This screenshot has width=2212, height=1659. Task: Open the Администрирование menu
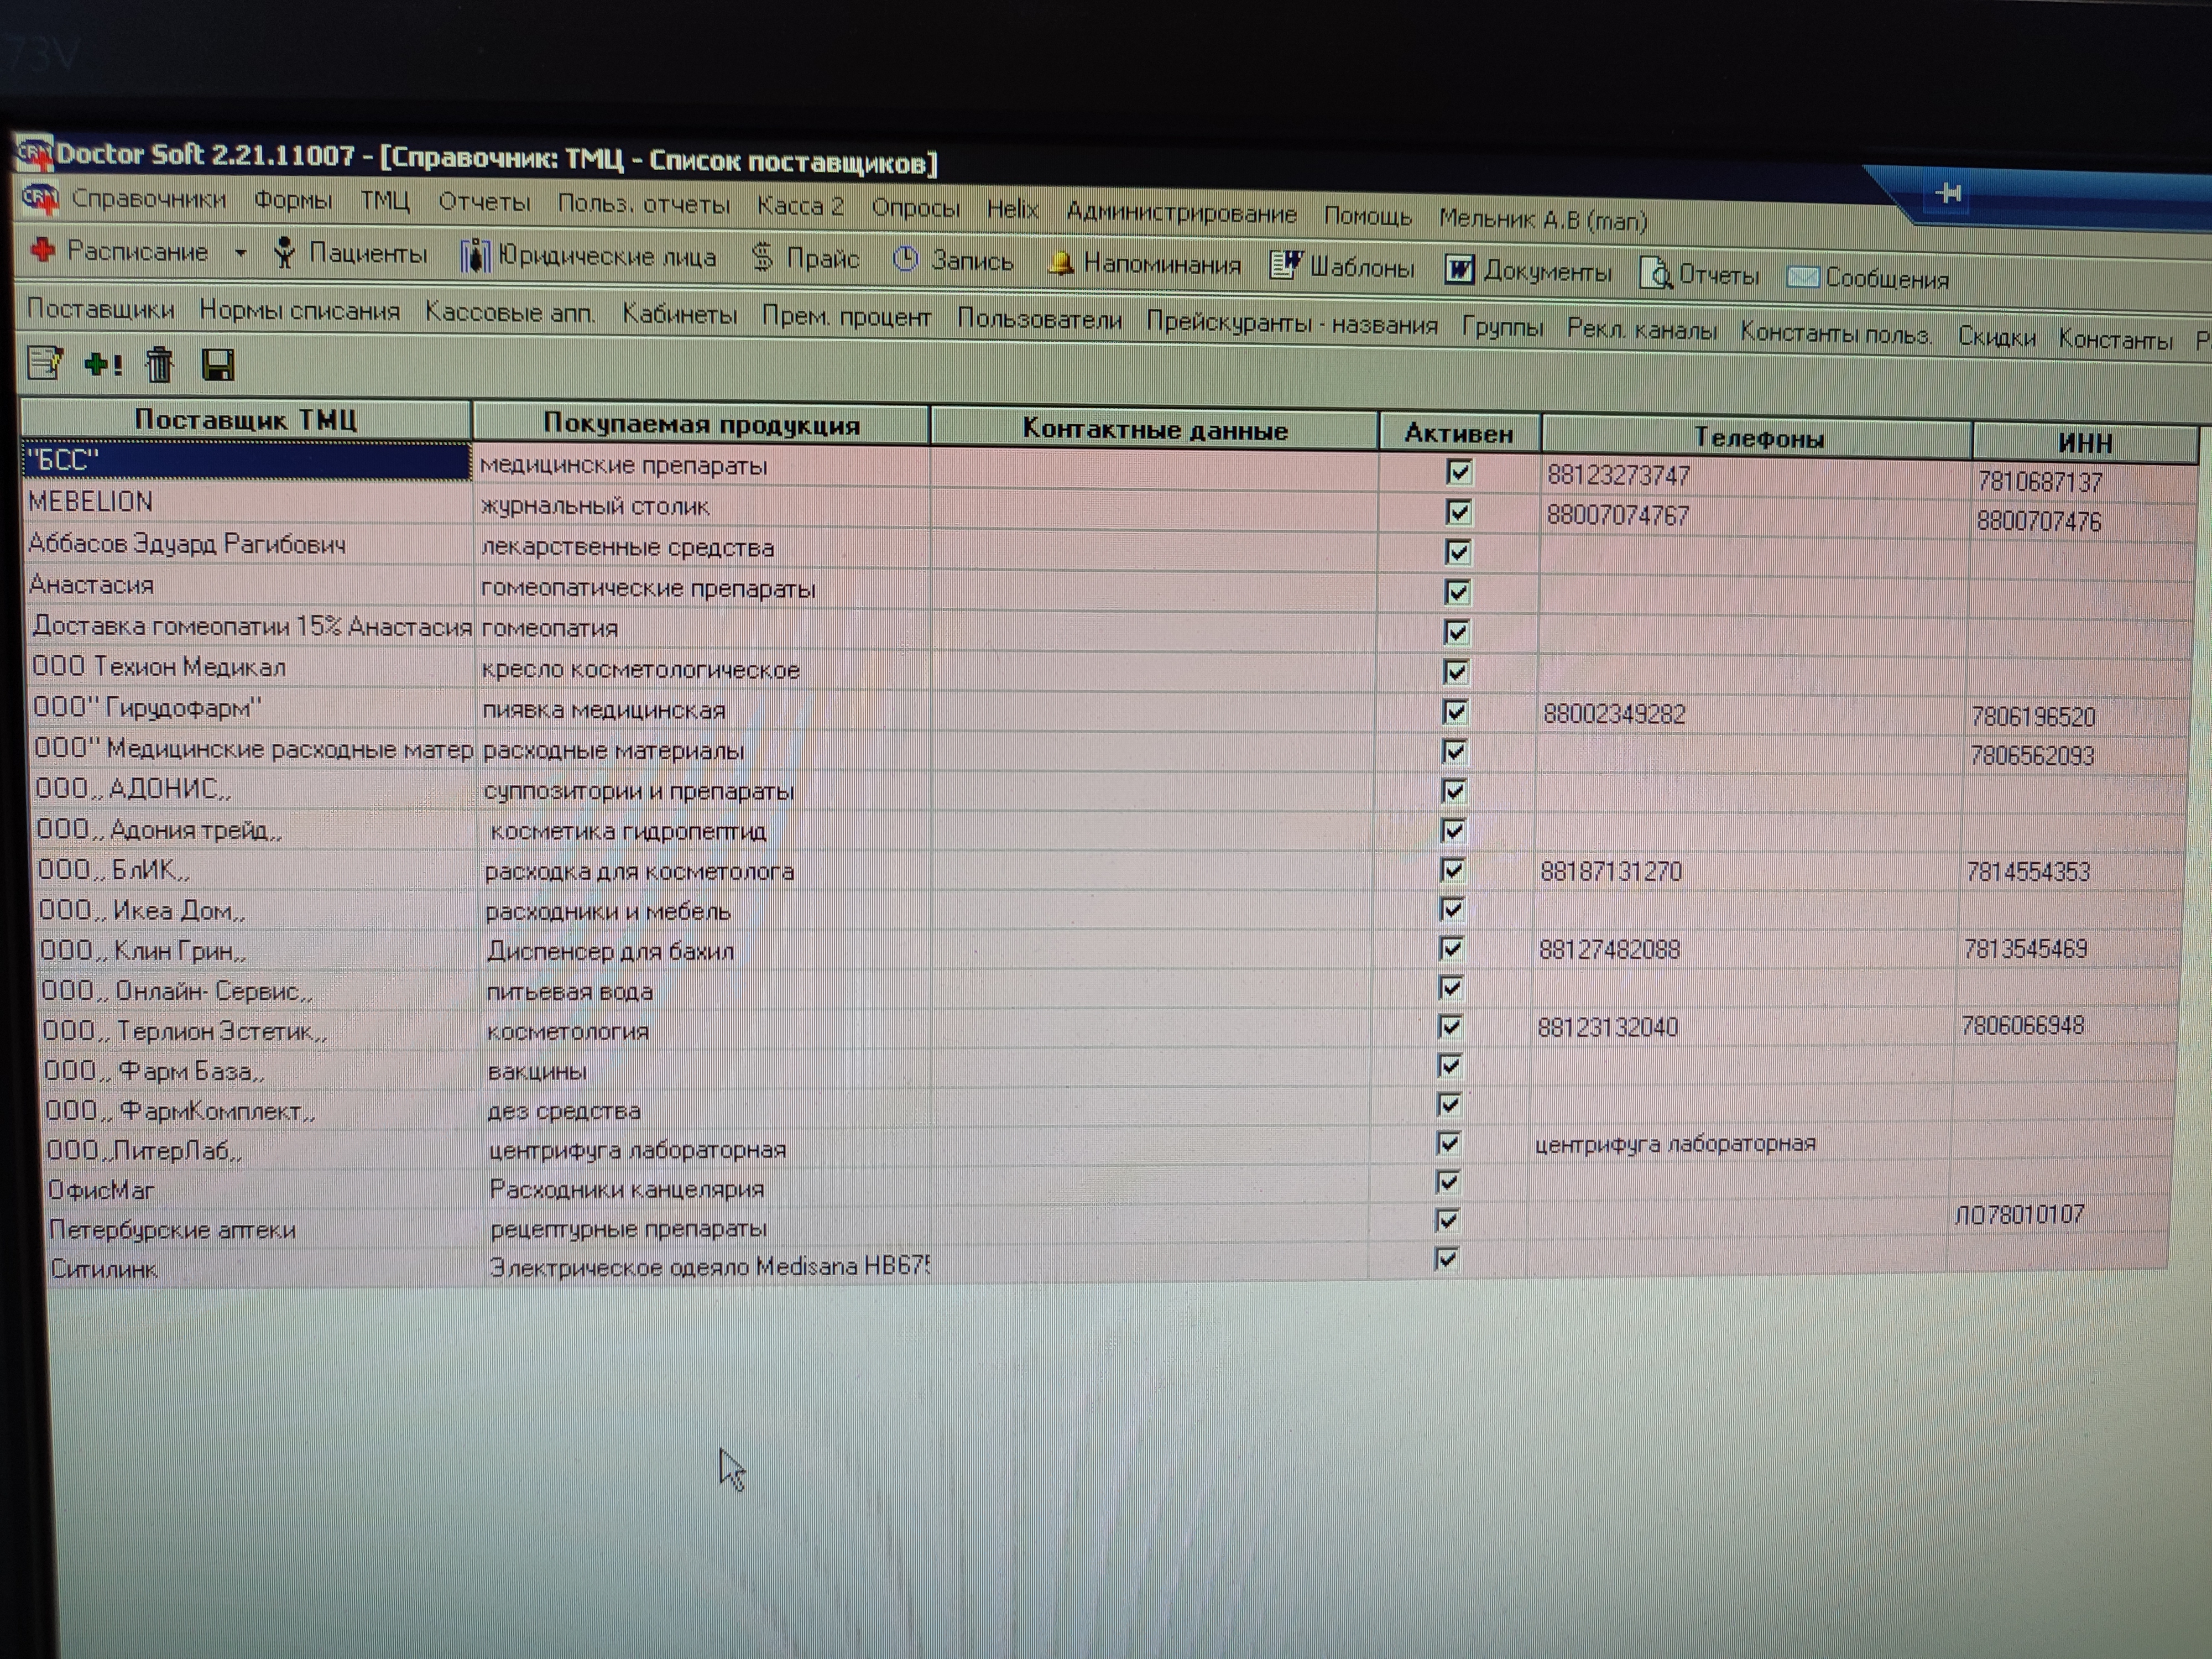pos(1180,213)
